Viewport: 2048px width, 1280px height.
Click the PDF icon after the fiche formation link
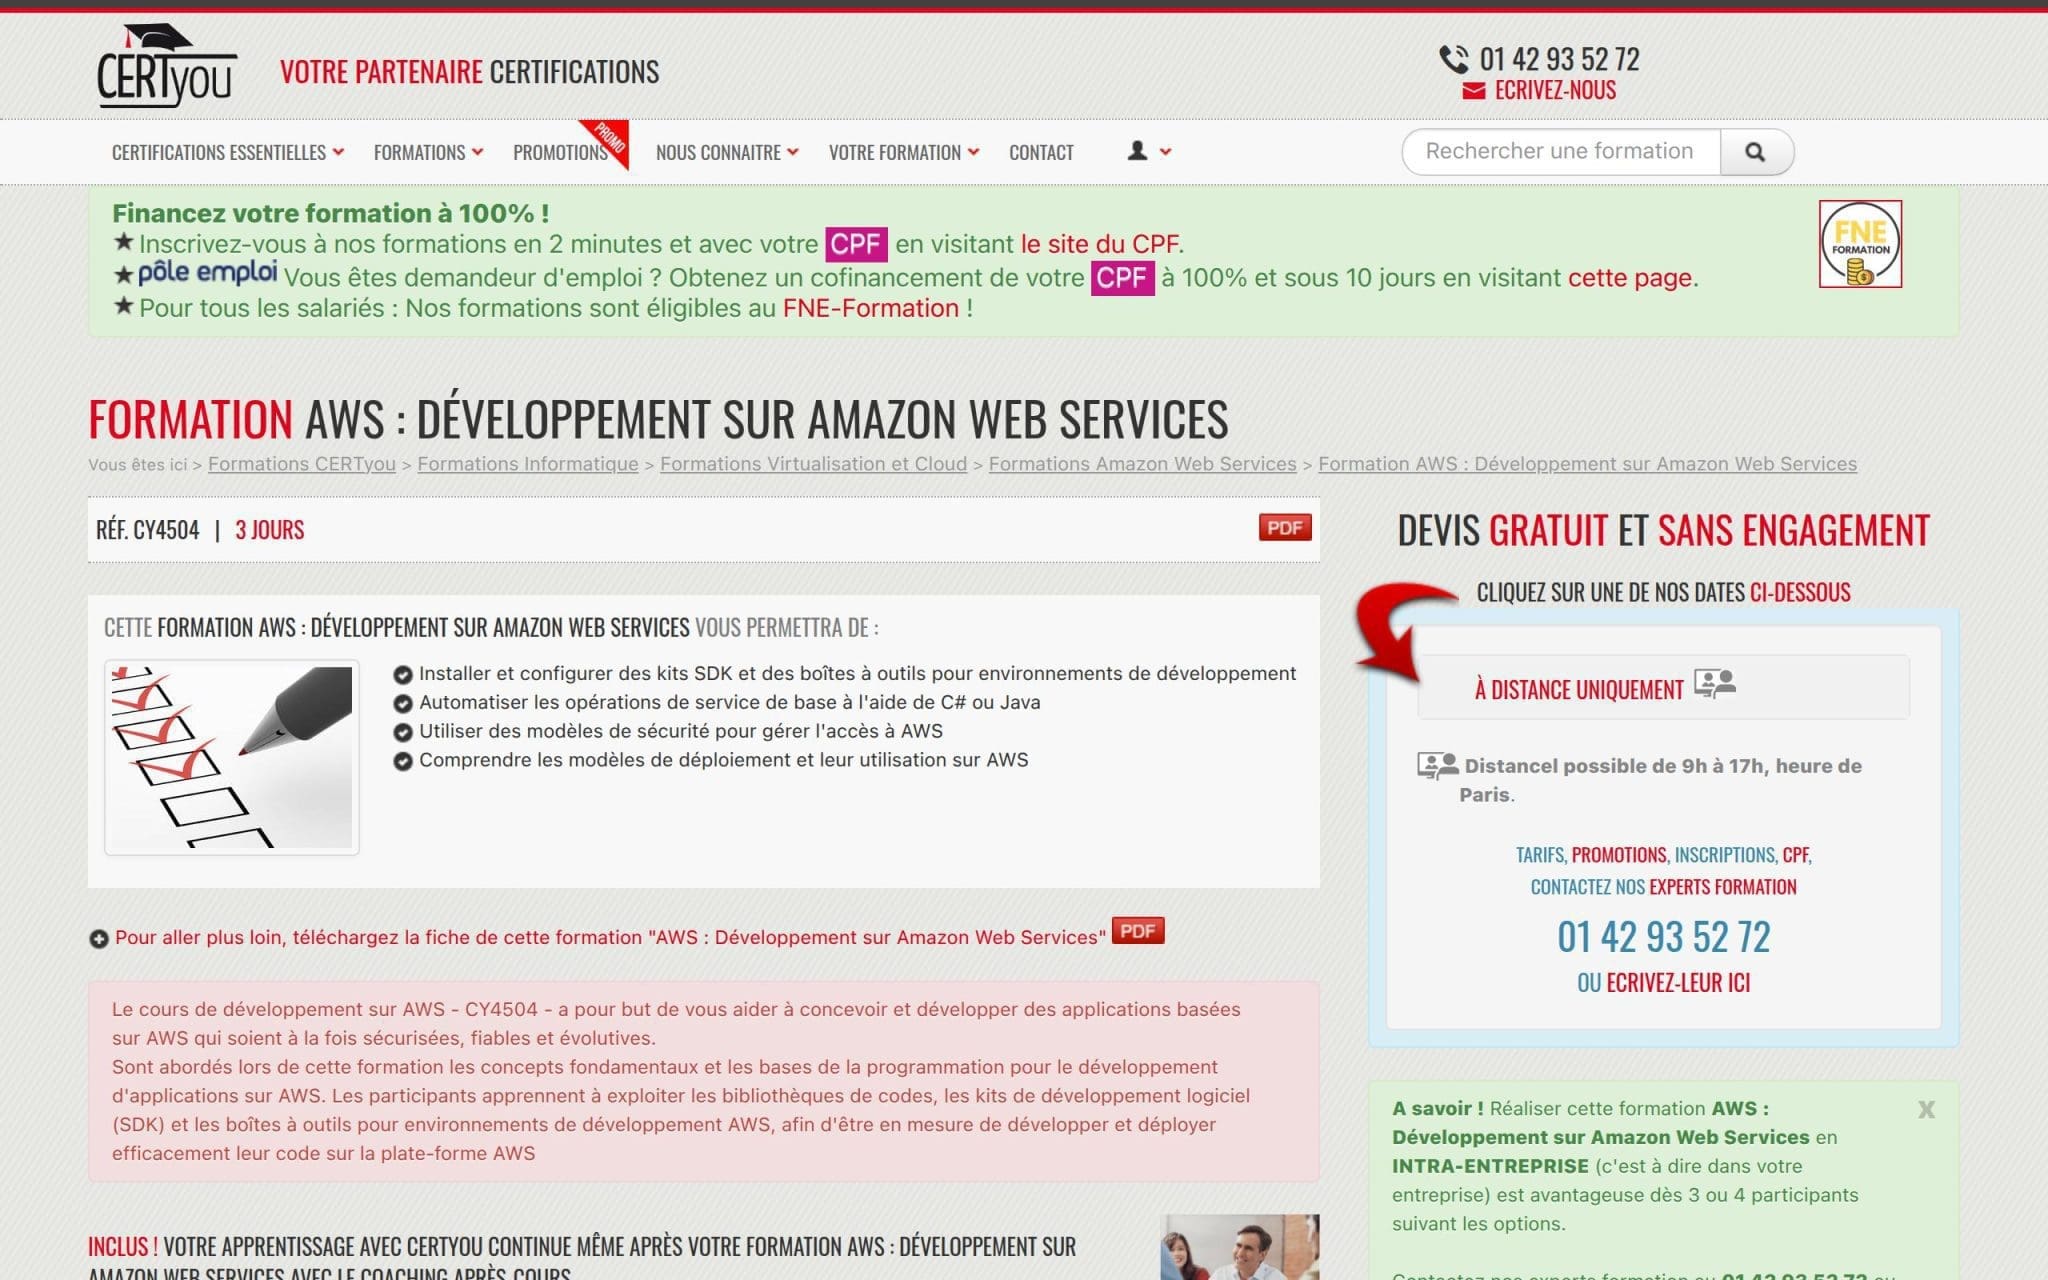pos(1138,931)
